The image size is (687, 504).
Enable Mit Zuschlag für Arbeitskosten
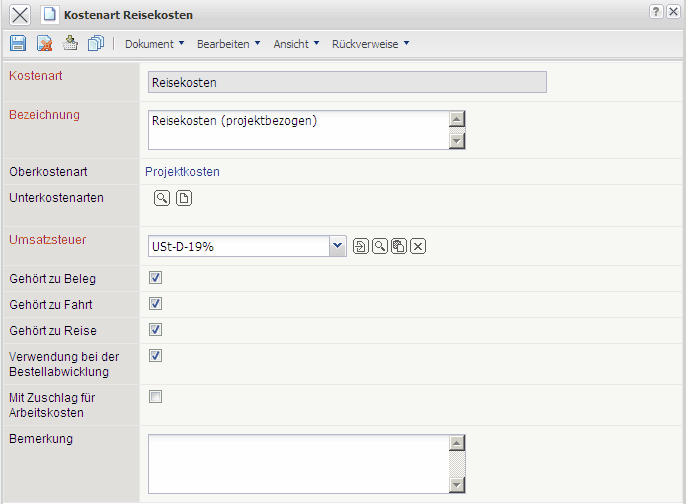pos(155,397)
